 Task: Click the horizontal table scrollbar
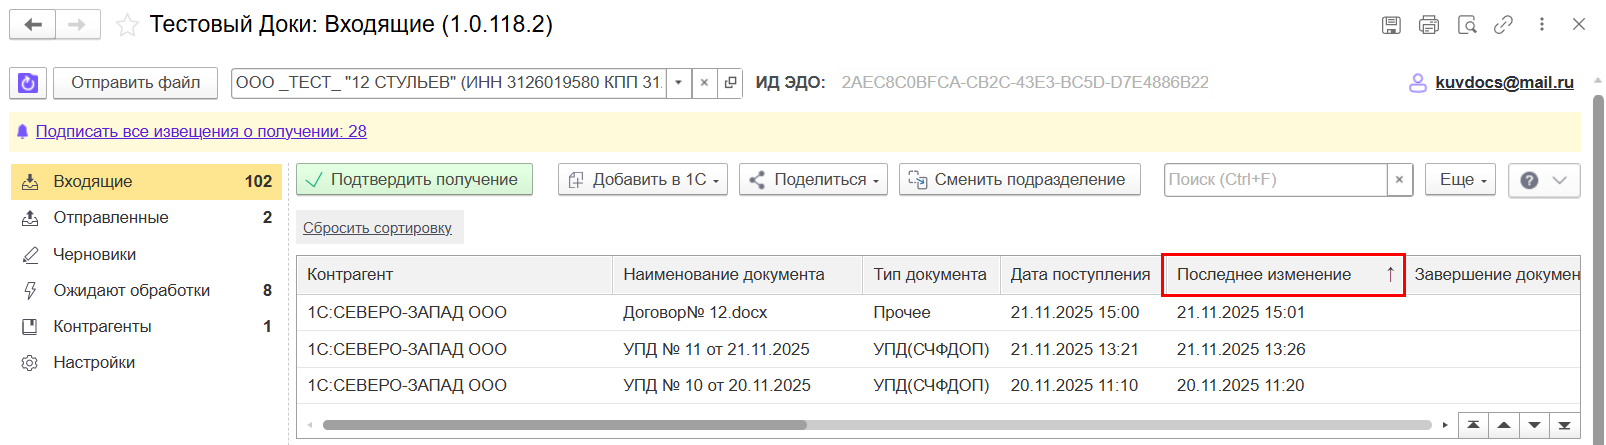tap(565, 425)
